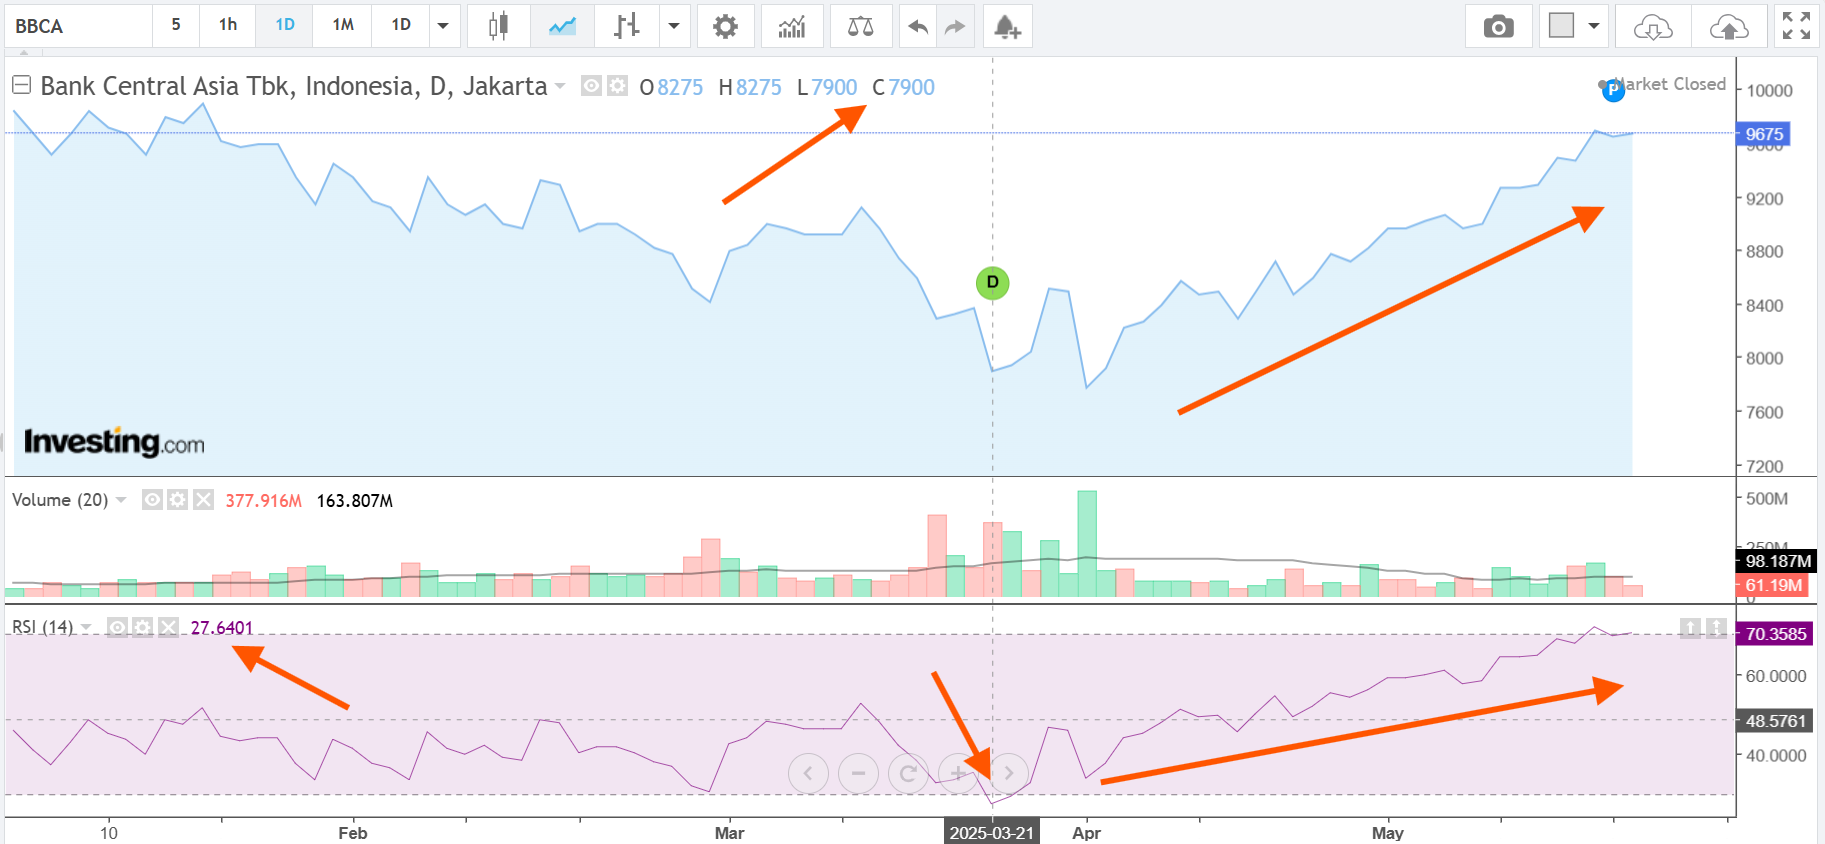Click the layout square icon

pyautogui.click(x=1561, y=25)
